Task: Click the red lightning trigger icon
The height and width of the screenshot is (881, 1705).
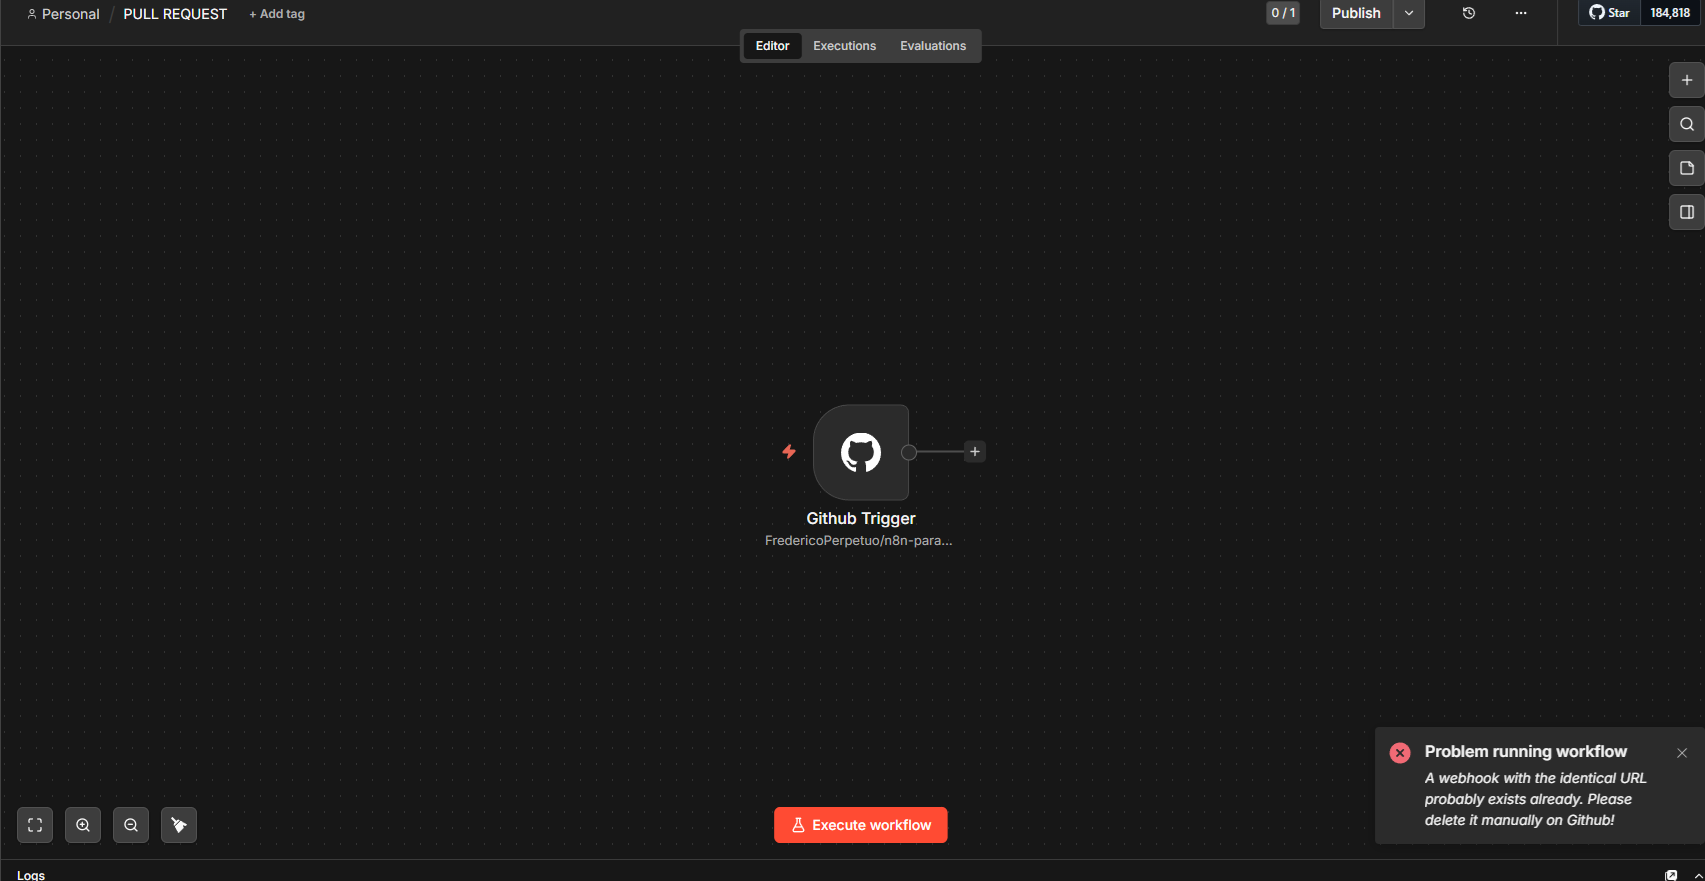Action: tap(789, 452)
